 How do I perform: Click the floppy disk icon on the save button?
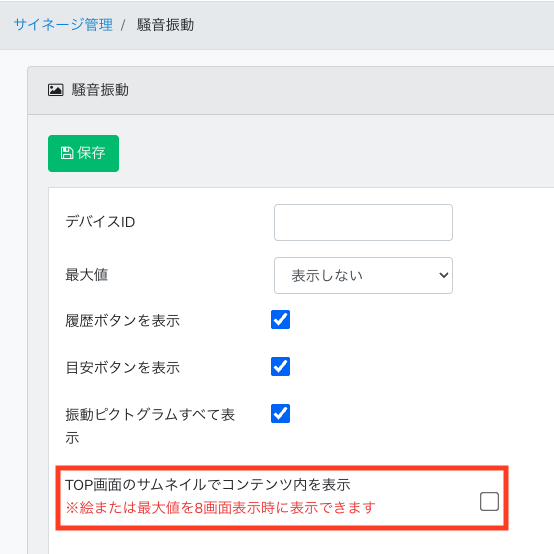pos(67,153)
